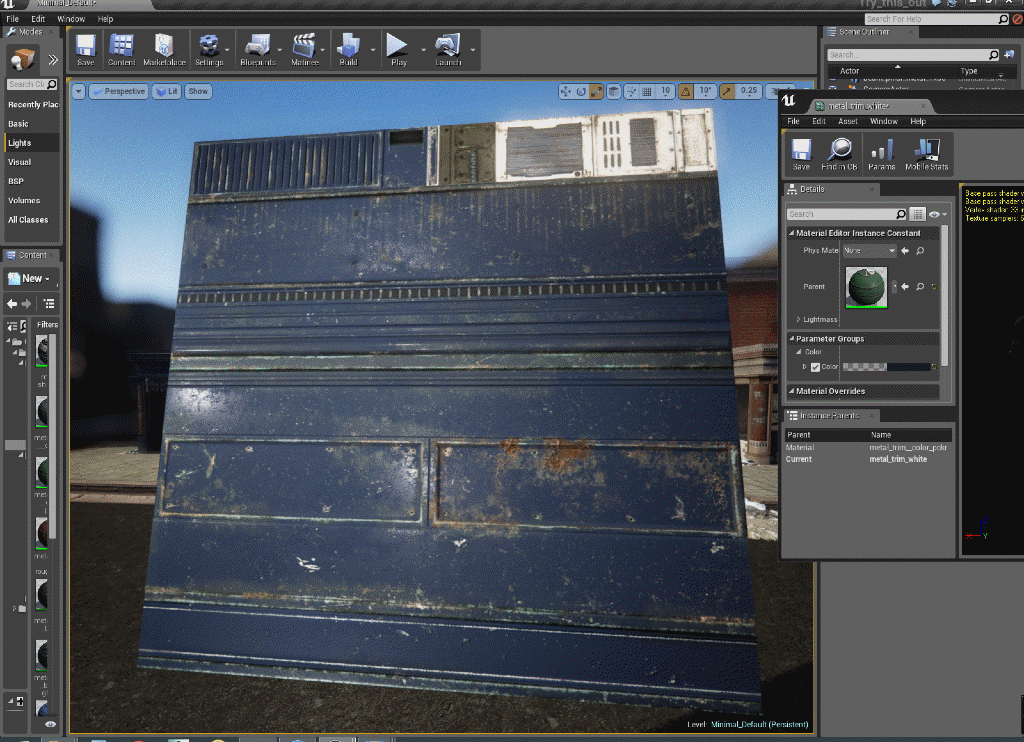Expand the modes strip with the double-chevron icon
Viewport: 1024px width, 742px height.
pyautogui.click(x=53, y=60)
